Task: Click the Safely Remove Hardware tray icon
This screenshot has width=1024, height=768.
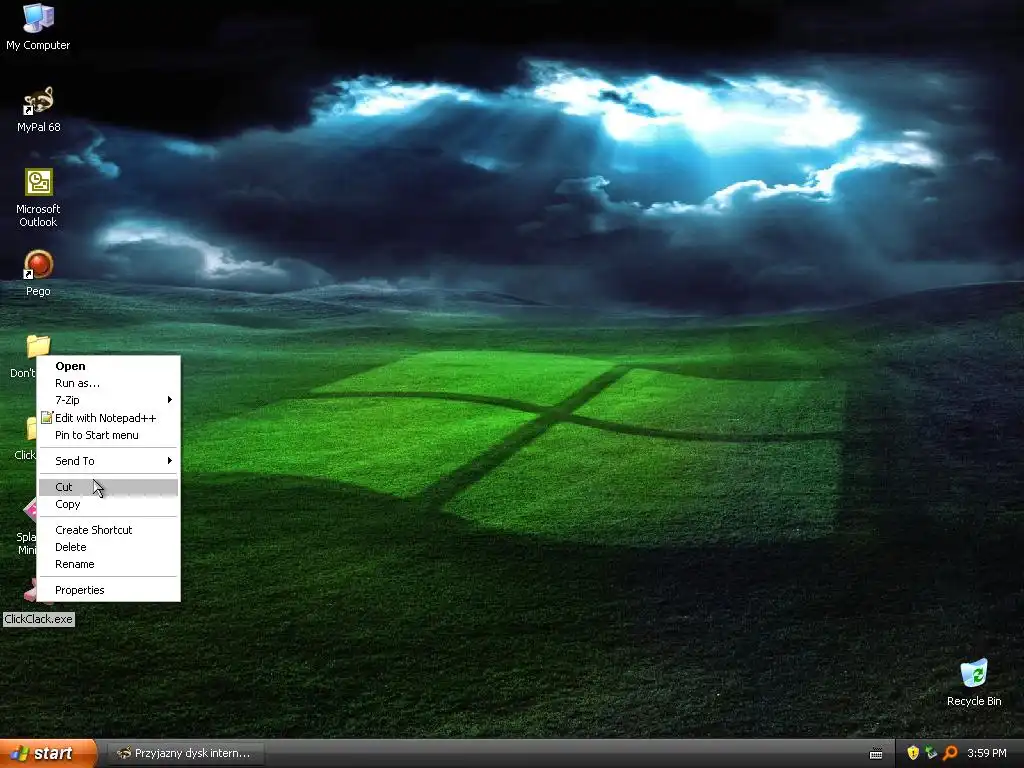Action: point(931,753)
